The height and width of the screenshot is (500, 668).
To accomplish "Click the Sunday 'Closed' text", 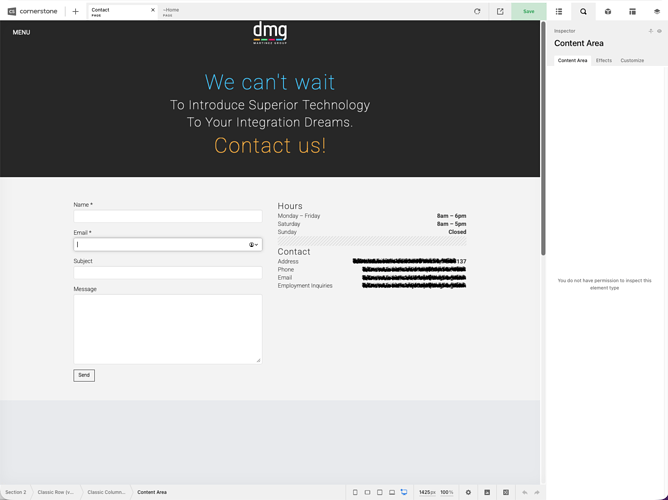I will (x=457, y=232).
